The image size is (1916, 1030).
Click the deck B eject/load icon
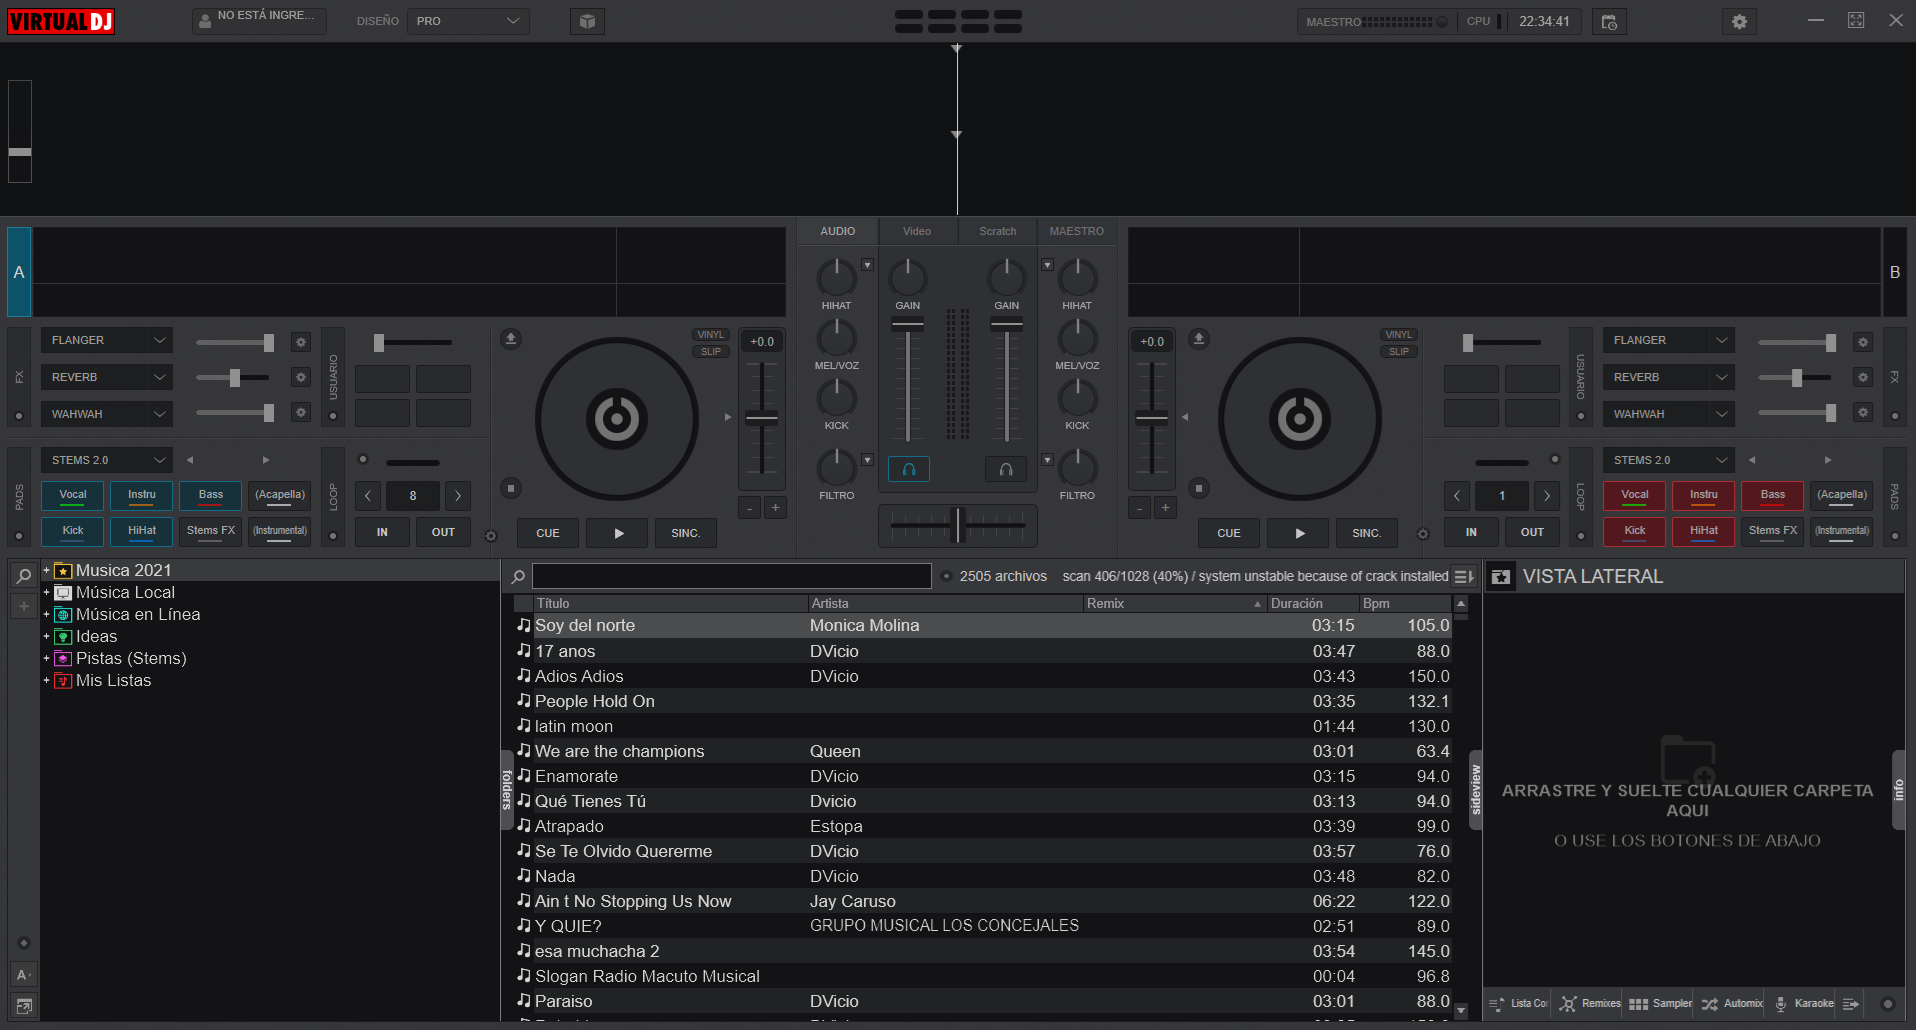pos(1199,339)
